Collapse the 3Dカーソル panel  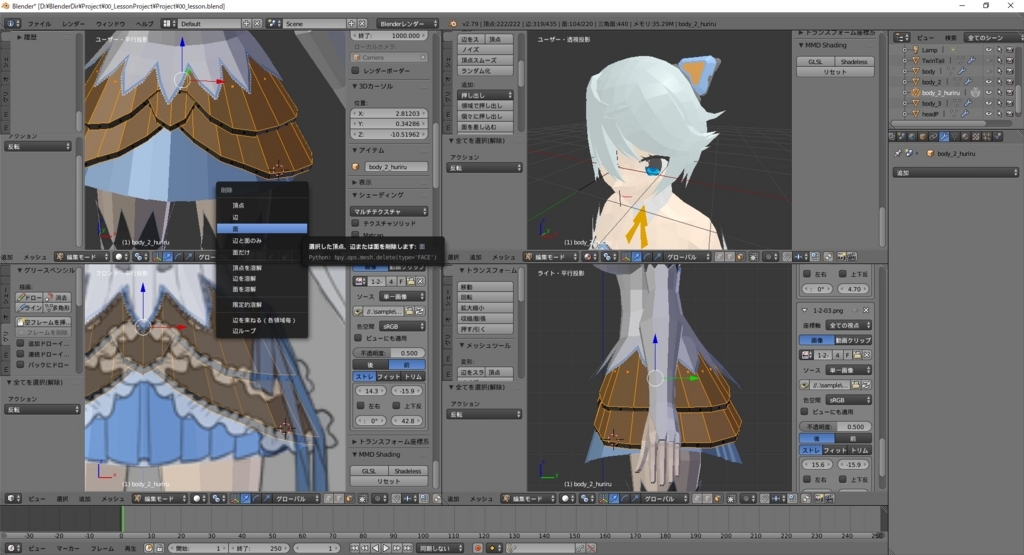(374, 86)
